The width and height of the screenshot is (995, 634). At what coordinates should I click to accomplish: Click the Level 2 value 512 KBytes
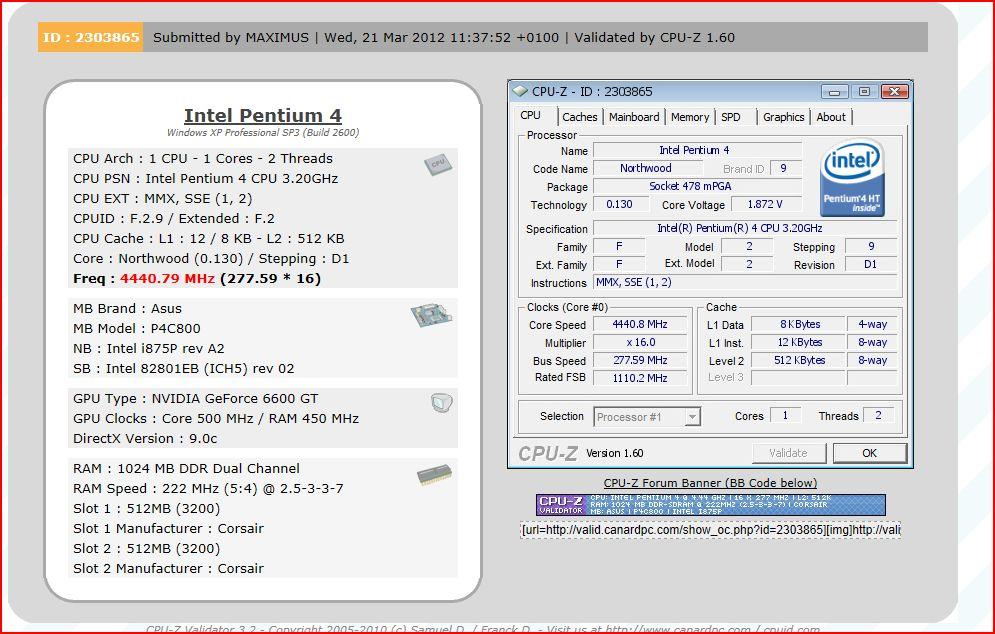[x=798, y=360]
